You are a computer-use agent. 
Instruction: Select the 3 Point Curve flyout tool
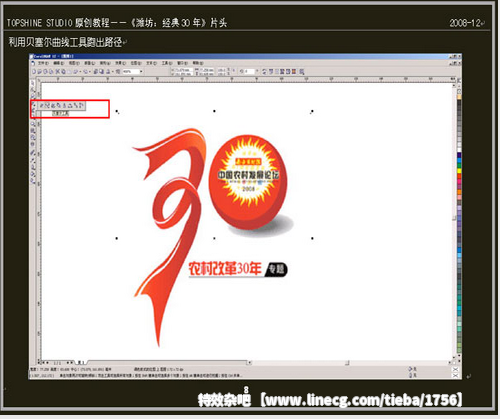[70, 105]
